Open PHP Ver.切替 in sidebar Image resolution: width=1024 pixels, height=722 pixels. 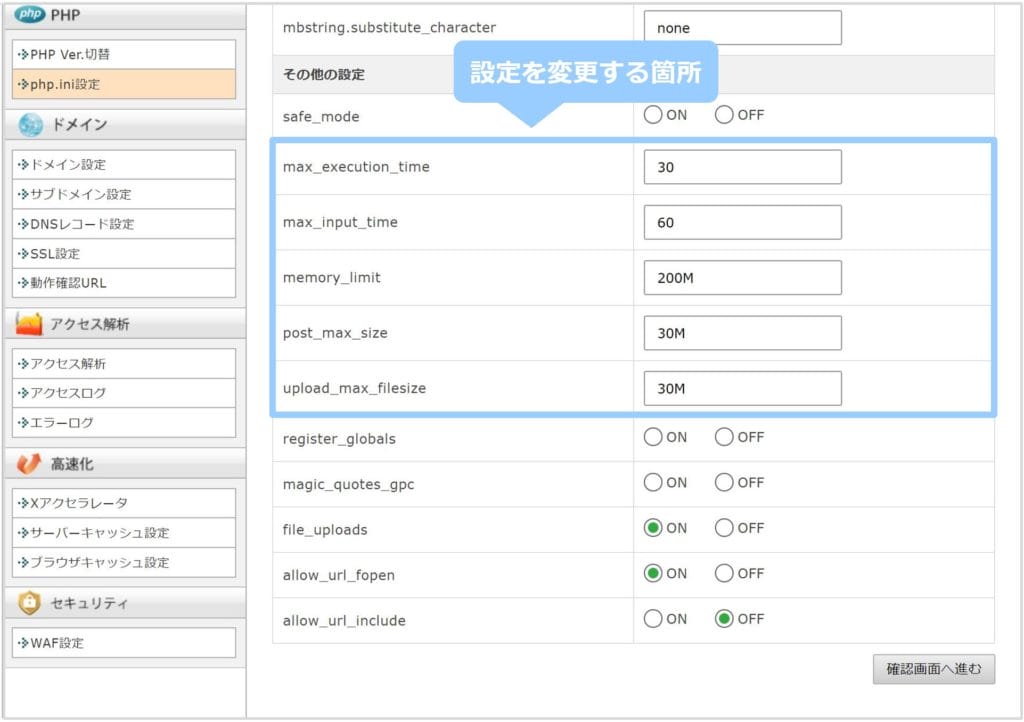(x=123, y=54)
